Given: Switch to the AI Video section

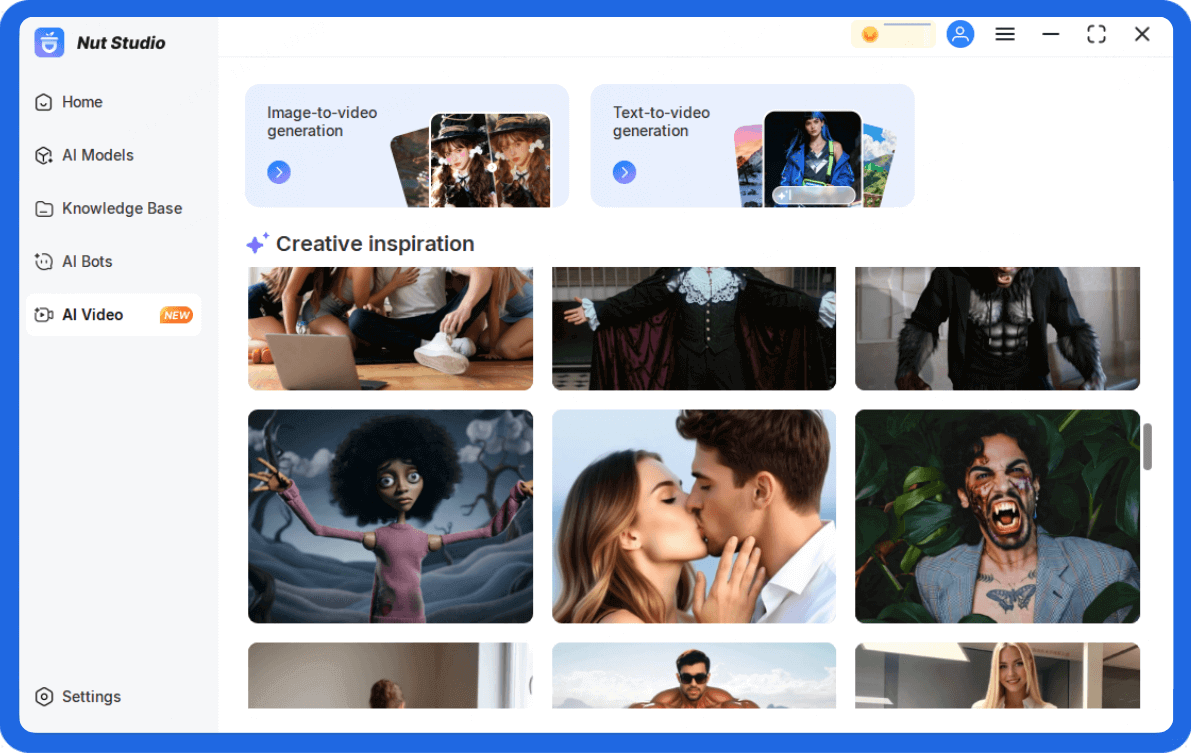Looking at the screenshot, I should (x=90, y=314).
